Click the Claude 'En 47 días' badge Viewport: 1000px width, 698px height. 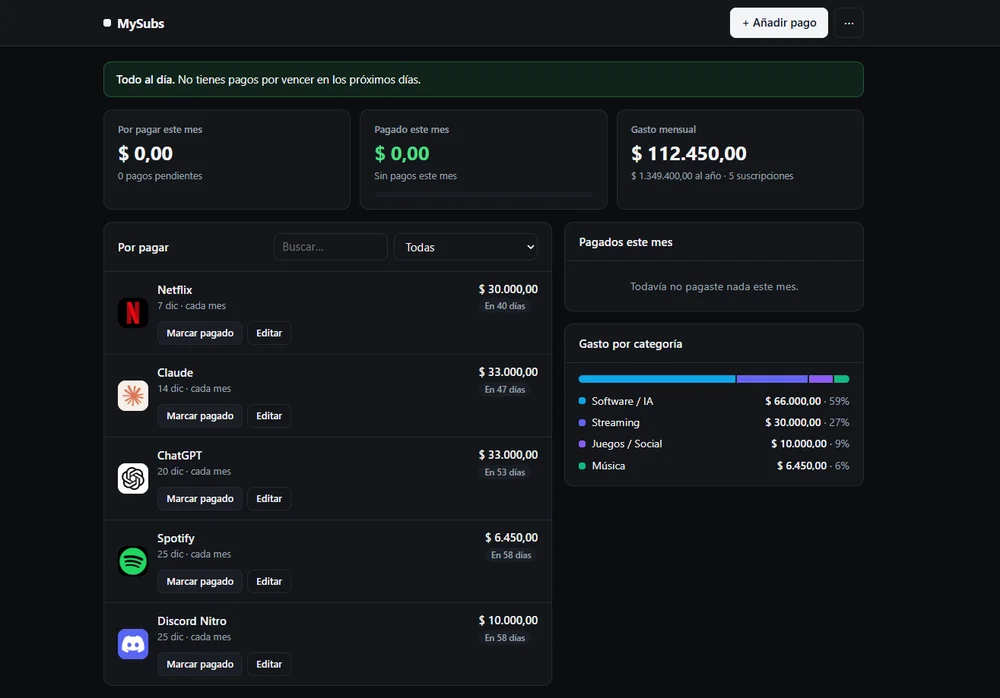coord(505,389)
